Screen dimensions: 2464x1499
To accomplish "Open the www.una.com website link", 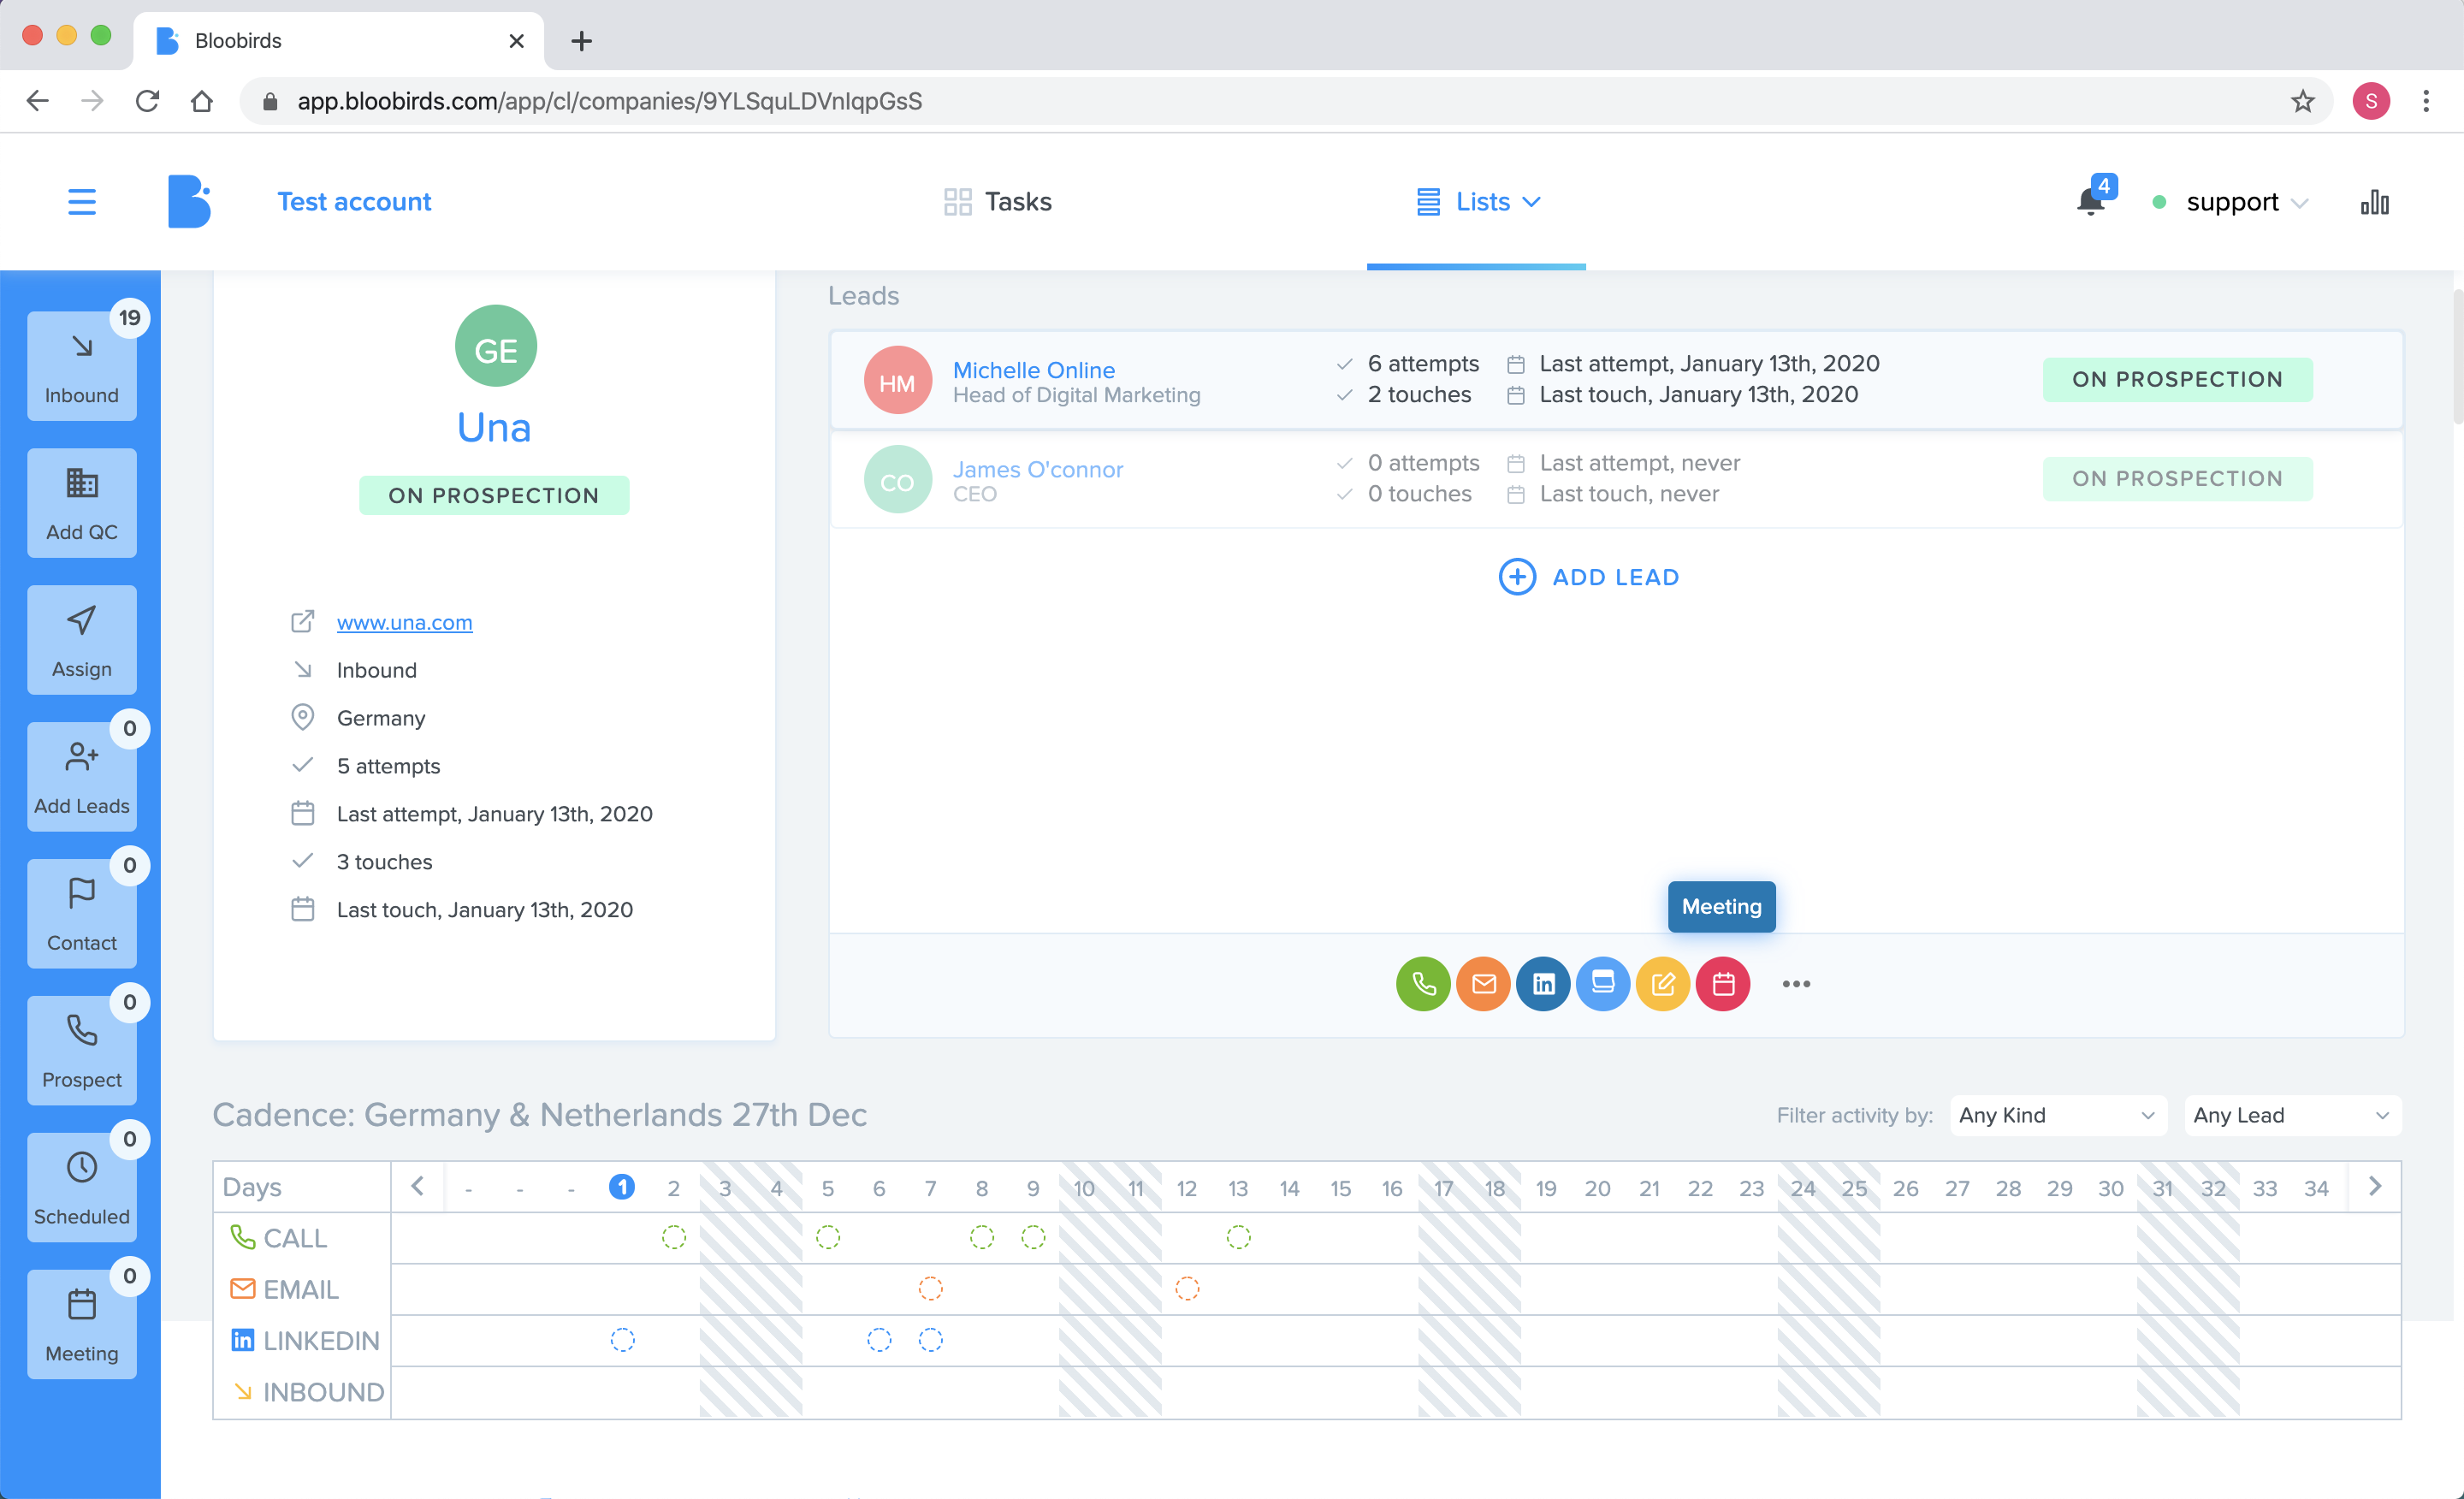I will (405, 622).
